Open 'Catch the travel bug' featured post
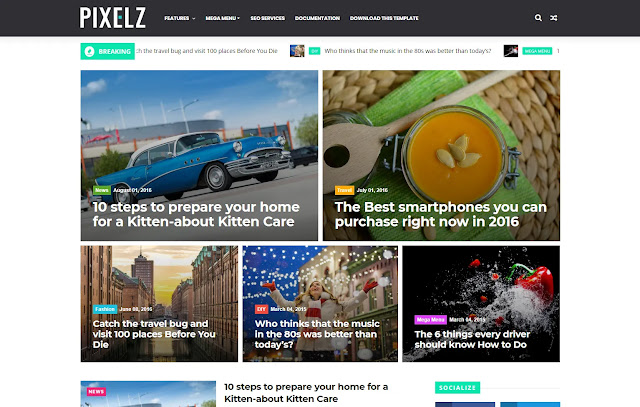The width and height of the screenshot is (640, 407). coord(154,334)
